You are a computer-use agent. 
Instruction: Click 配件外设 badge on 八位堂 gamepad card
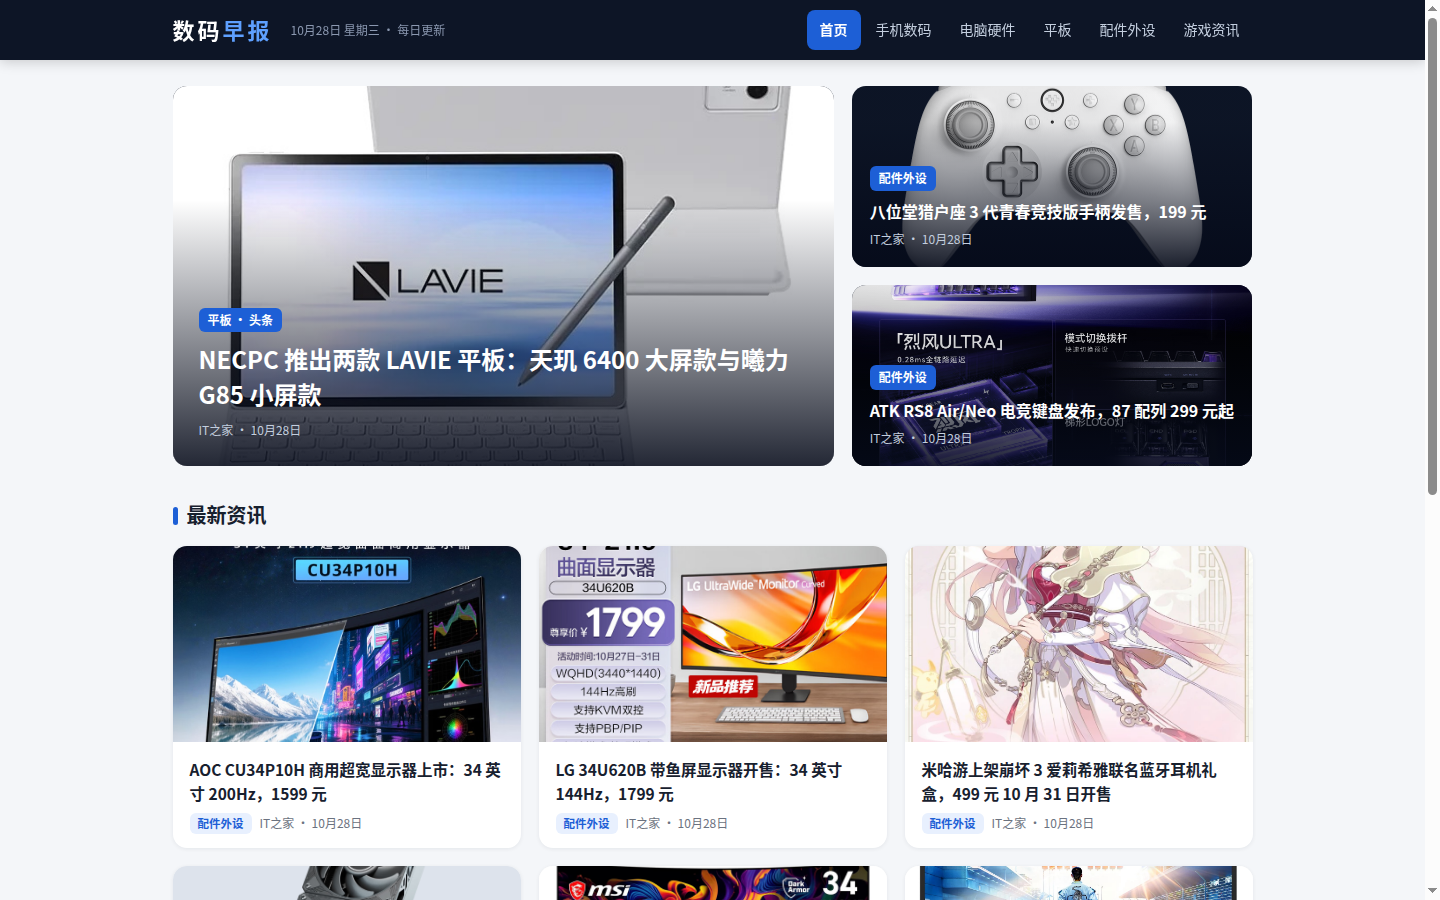point(902,178)
